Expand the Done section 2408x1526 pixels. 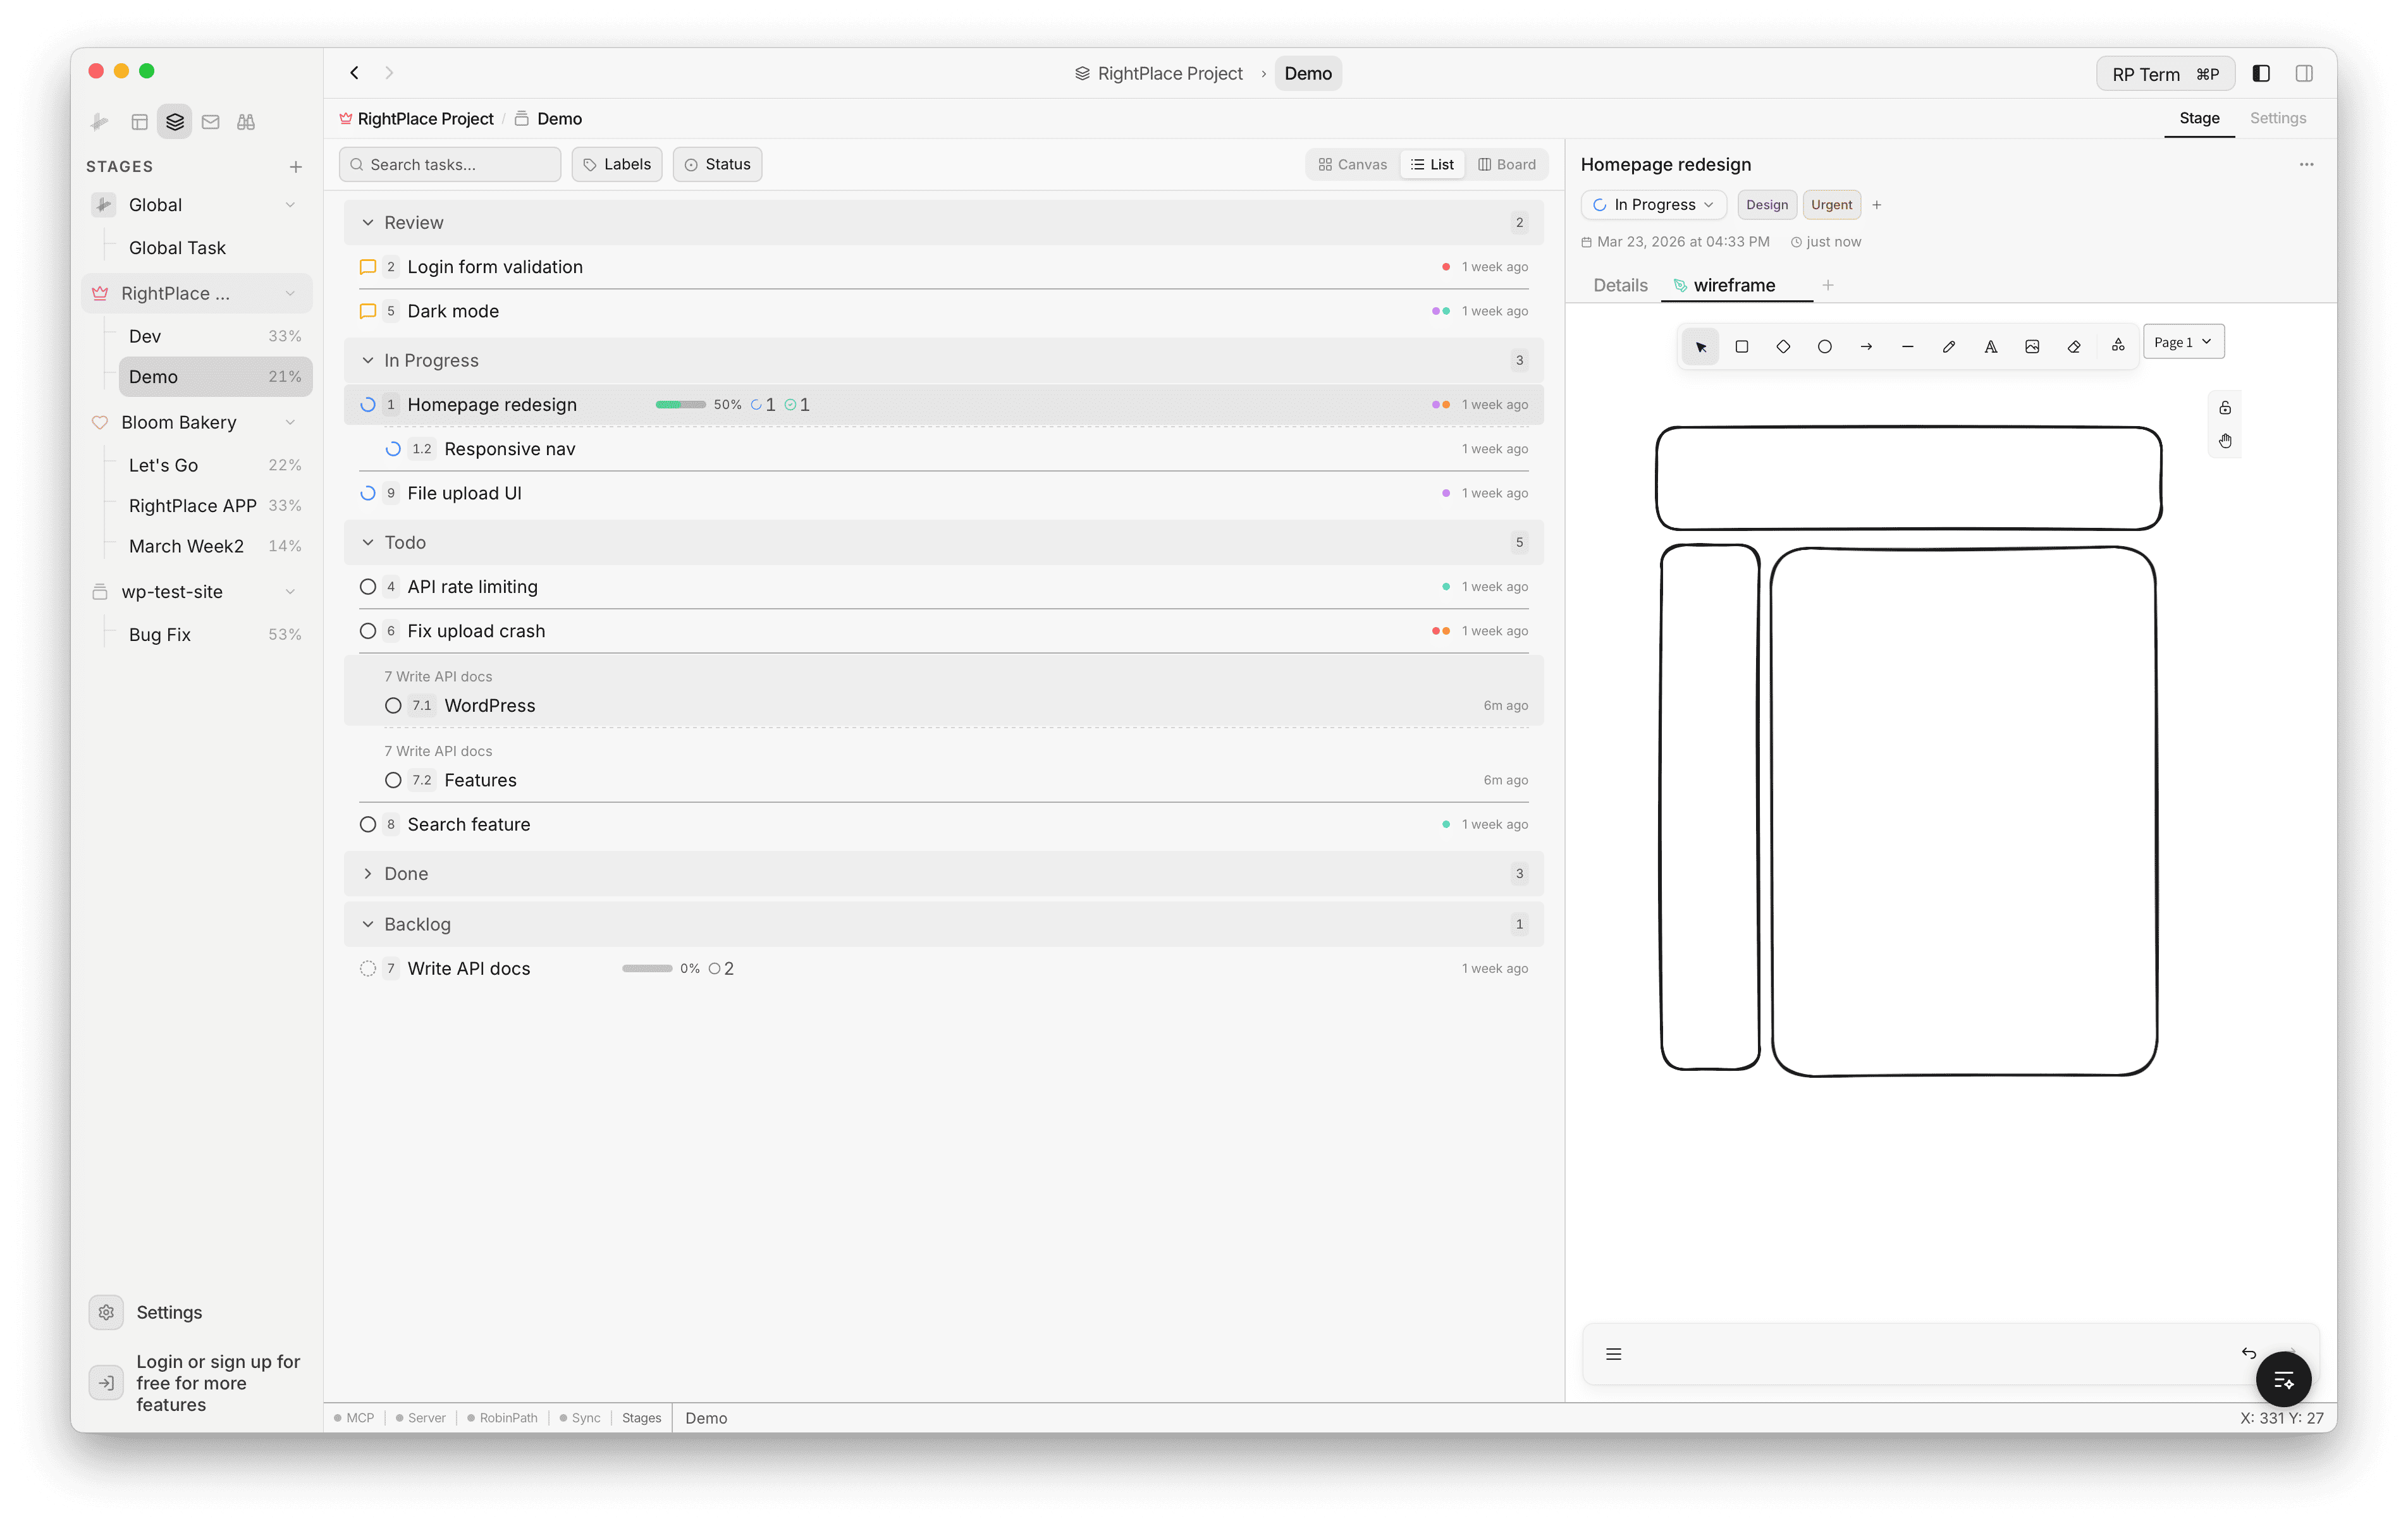coord(369,873)
